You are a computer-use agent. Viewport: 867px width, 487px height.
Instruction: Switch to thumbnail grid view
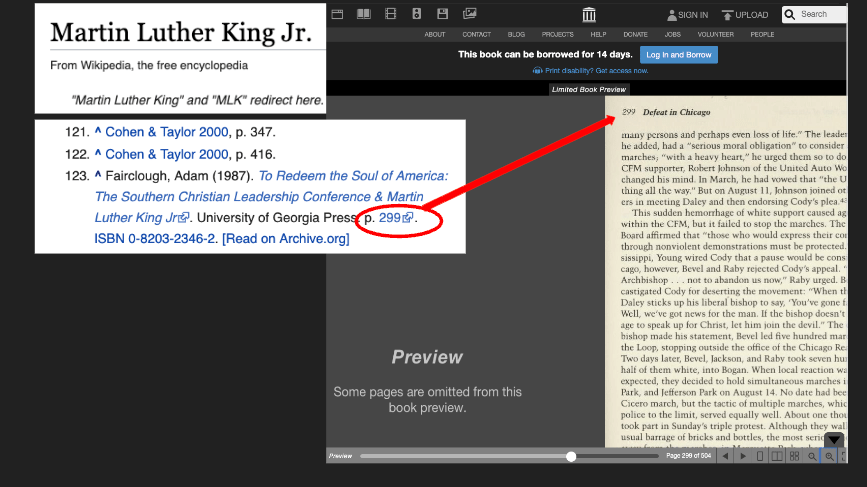coord(795,456)
